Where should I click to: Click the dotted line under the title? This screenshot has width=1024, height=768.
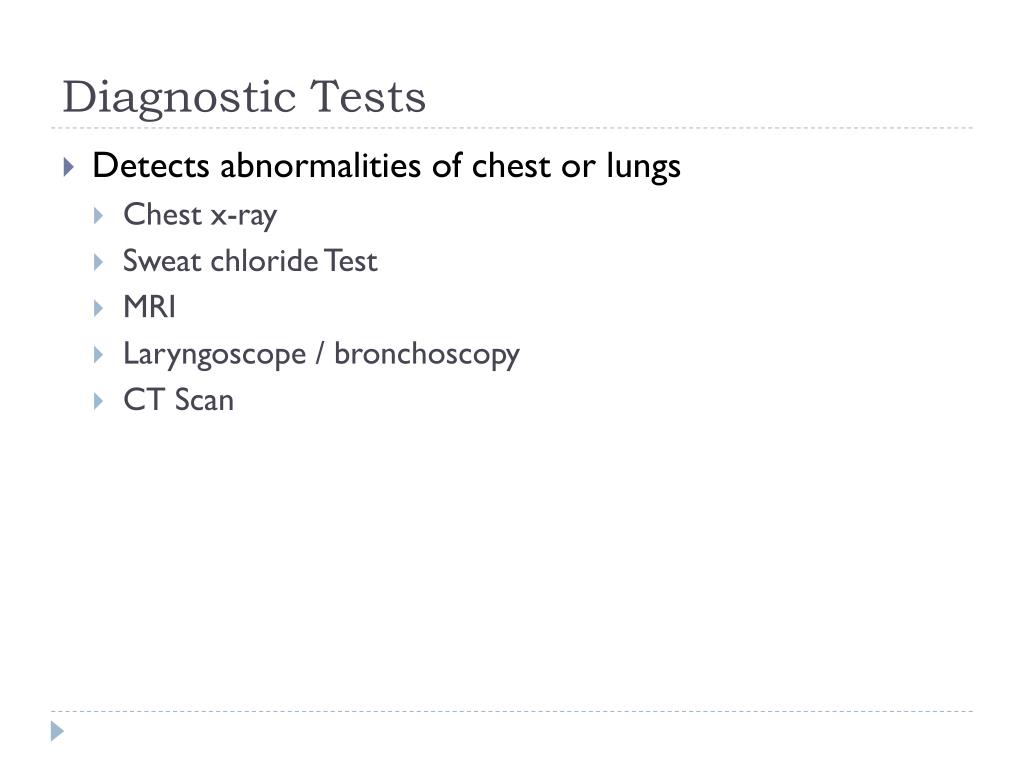click(x=512, y=128)
